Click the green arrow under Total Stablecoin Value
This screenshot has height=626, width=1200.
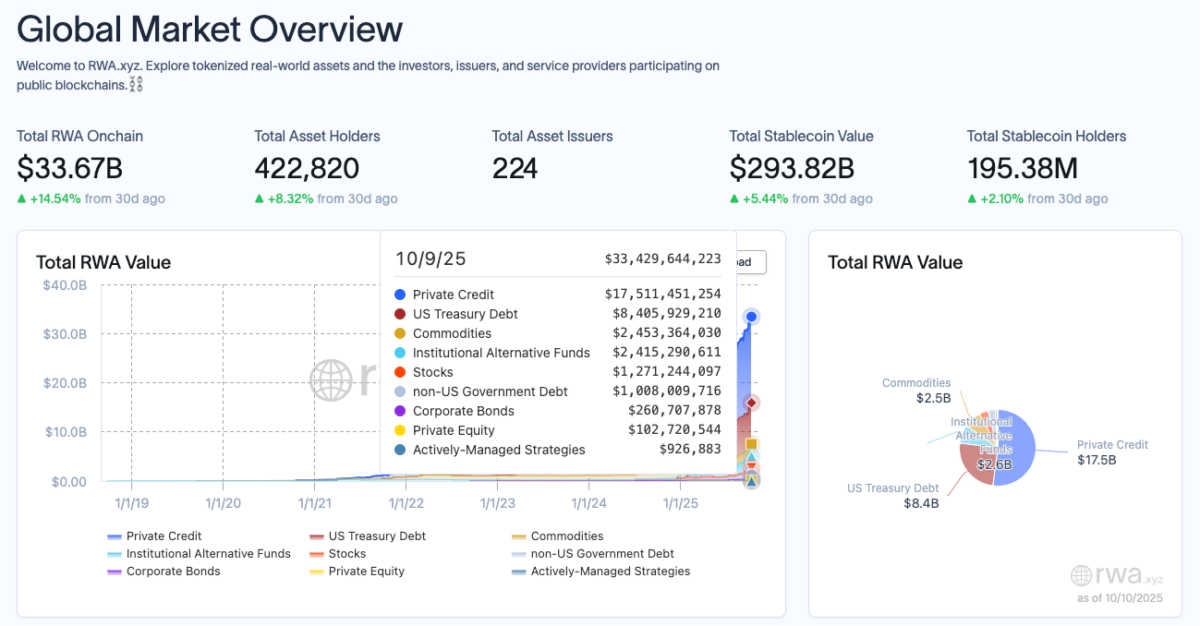[735, 199]
